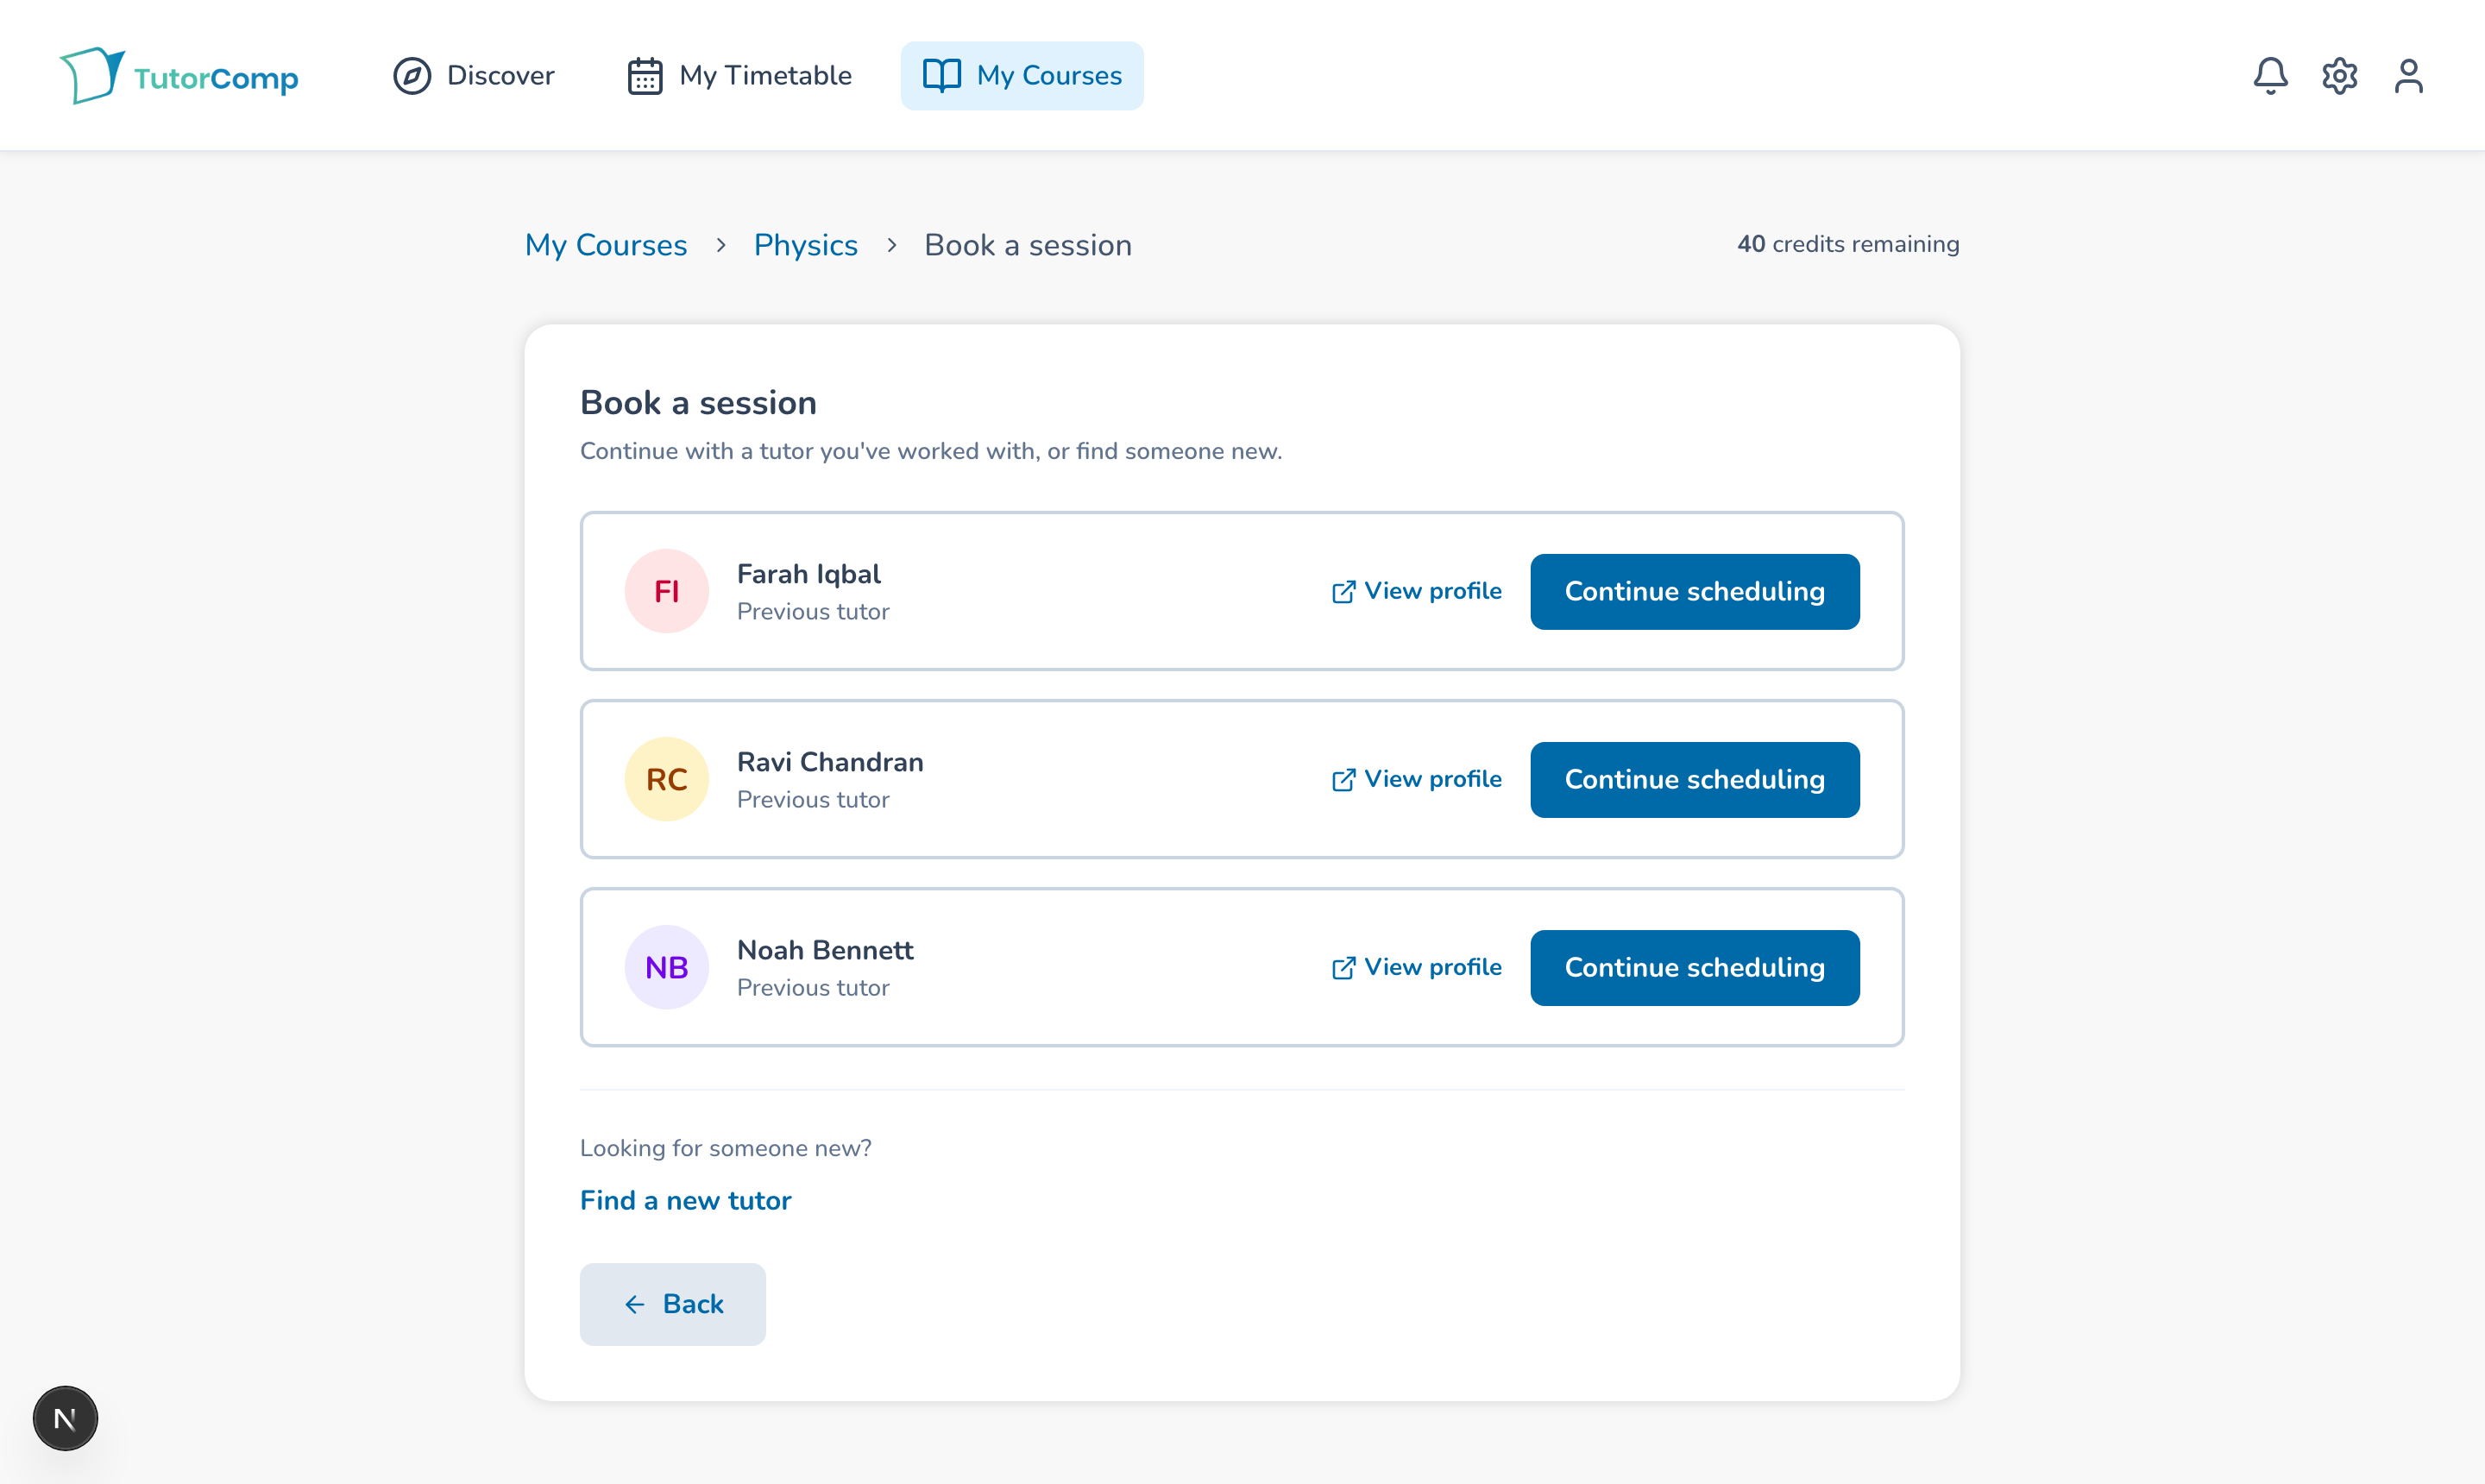Click Physics breadcrumb link
This screenshot has width=2485, height=1484.
805,245
